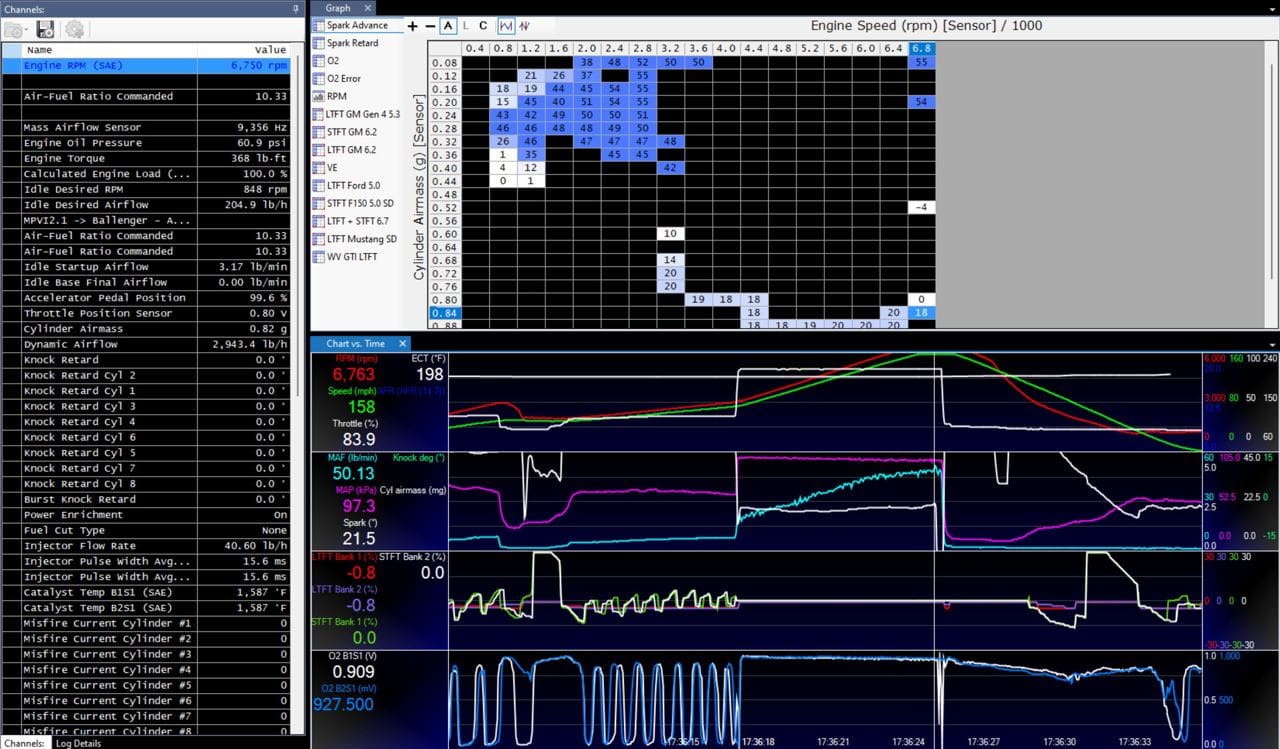Click the channels settings gear icon

coord(75,30)
